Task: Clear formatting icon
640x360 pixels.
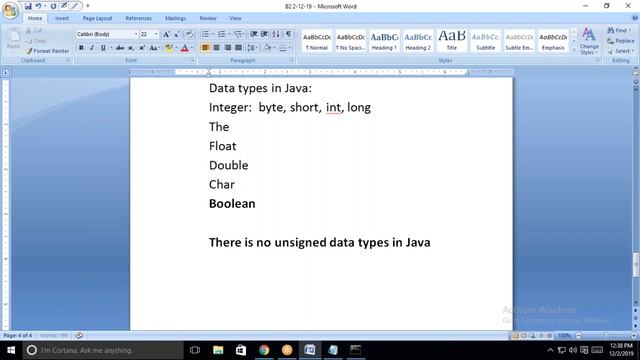Action: click(x=189, y=34)
